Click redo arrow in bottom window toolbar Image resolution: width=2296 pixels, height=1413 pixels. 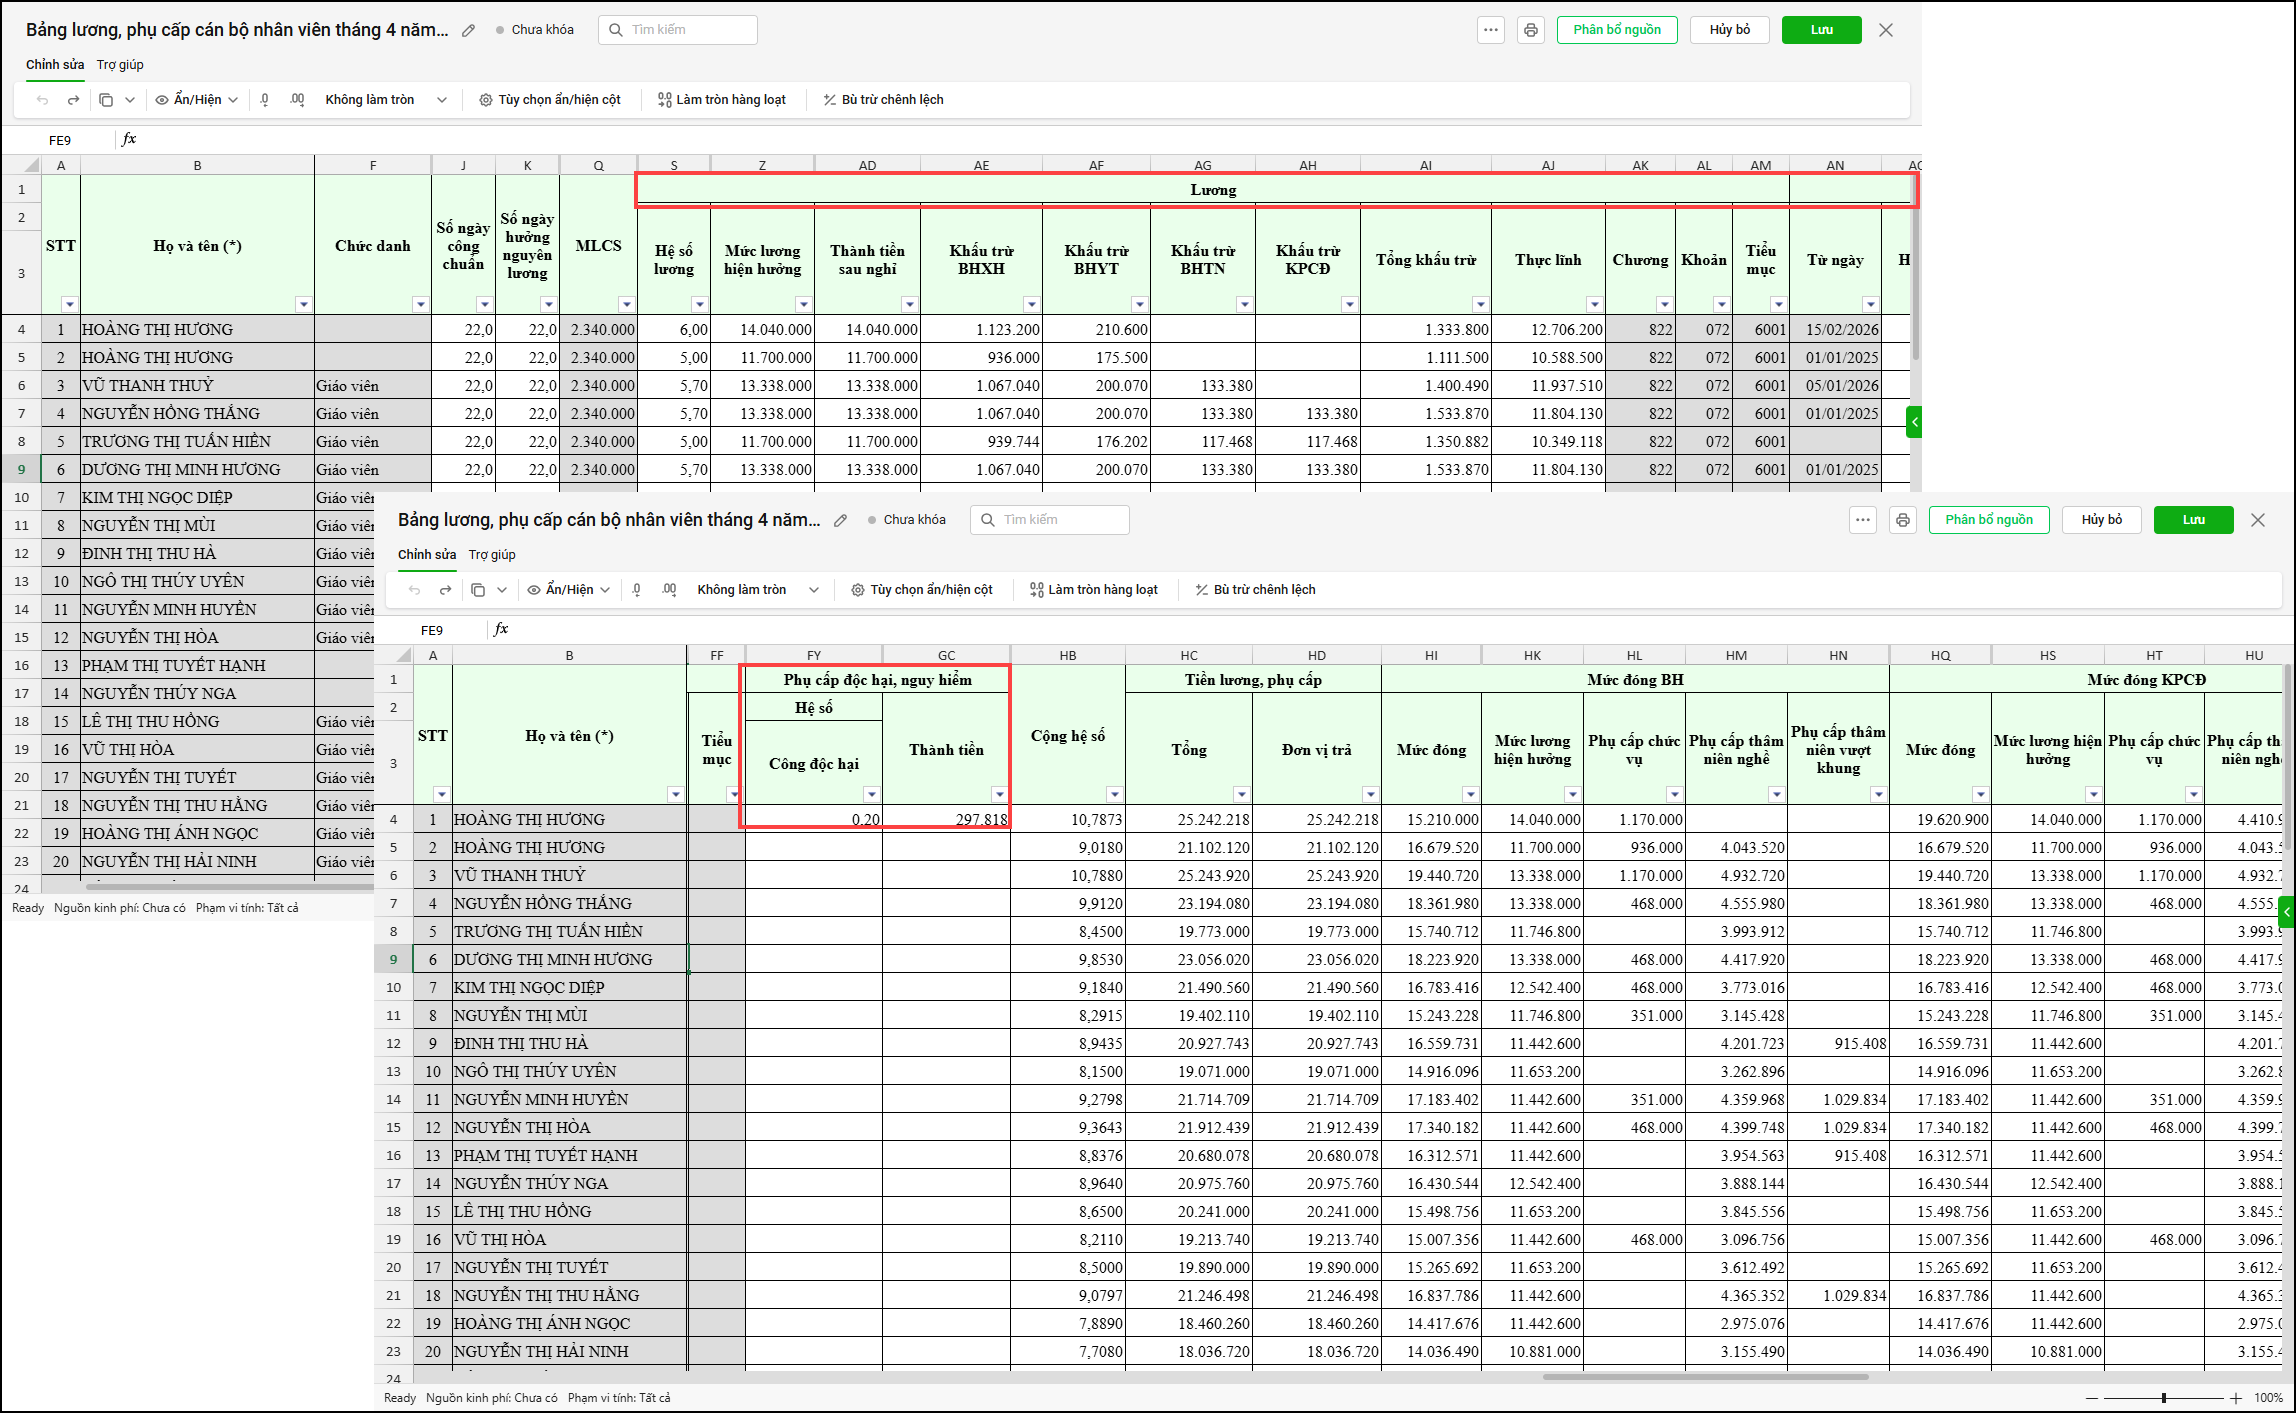[445, 590]
